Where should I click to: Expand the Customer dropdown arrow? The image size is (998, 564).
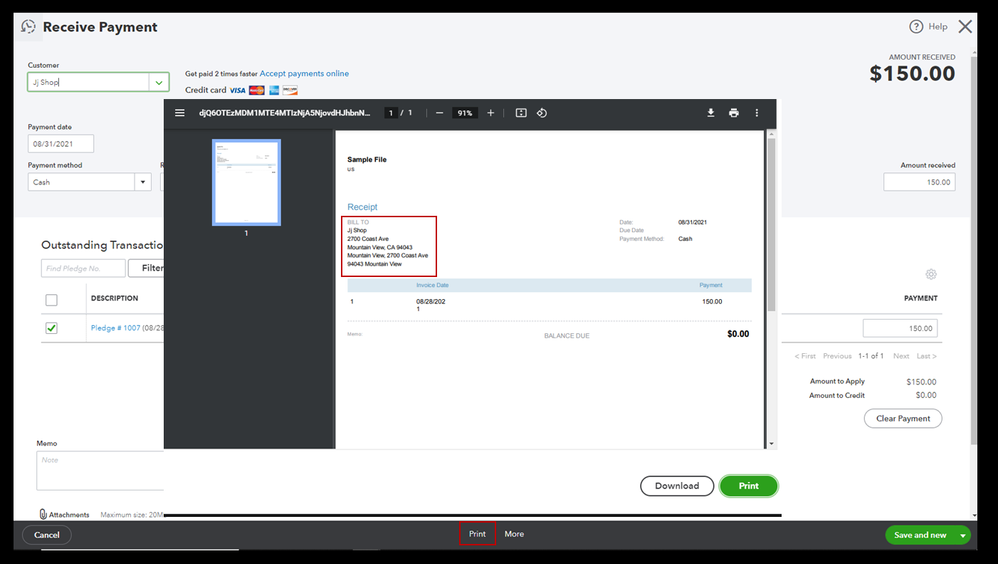(158, 82)
